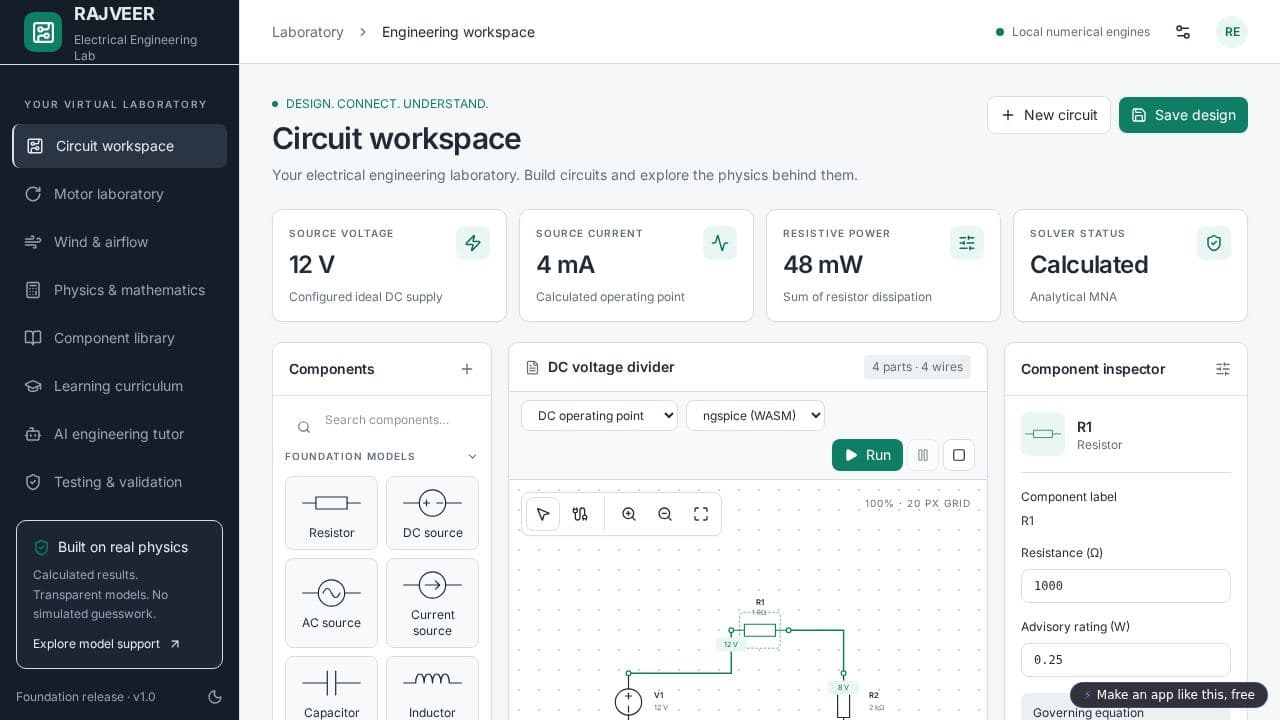
Task: Select the DC source component
Action: coord(432,513)
